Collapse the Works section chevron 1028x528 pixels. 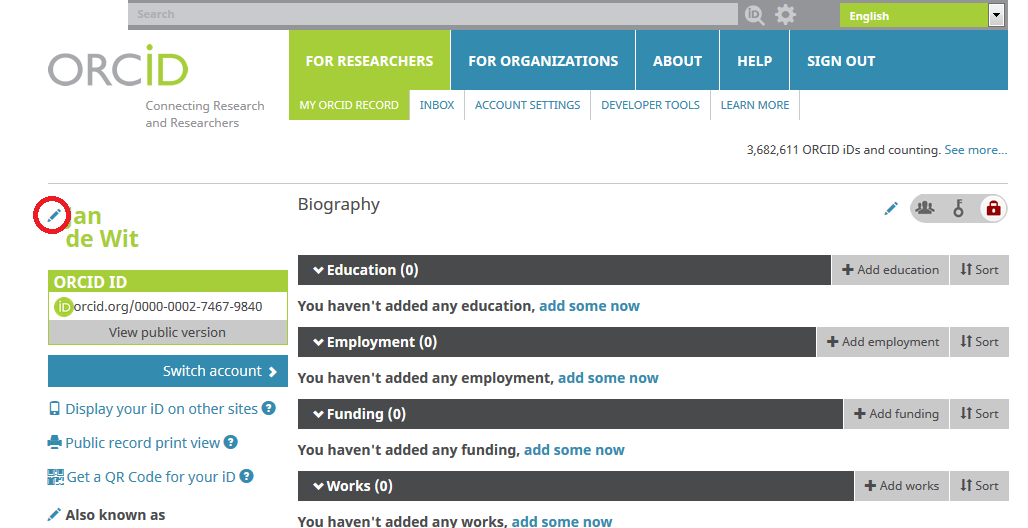click(x=319, y=487)
